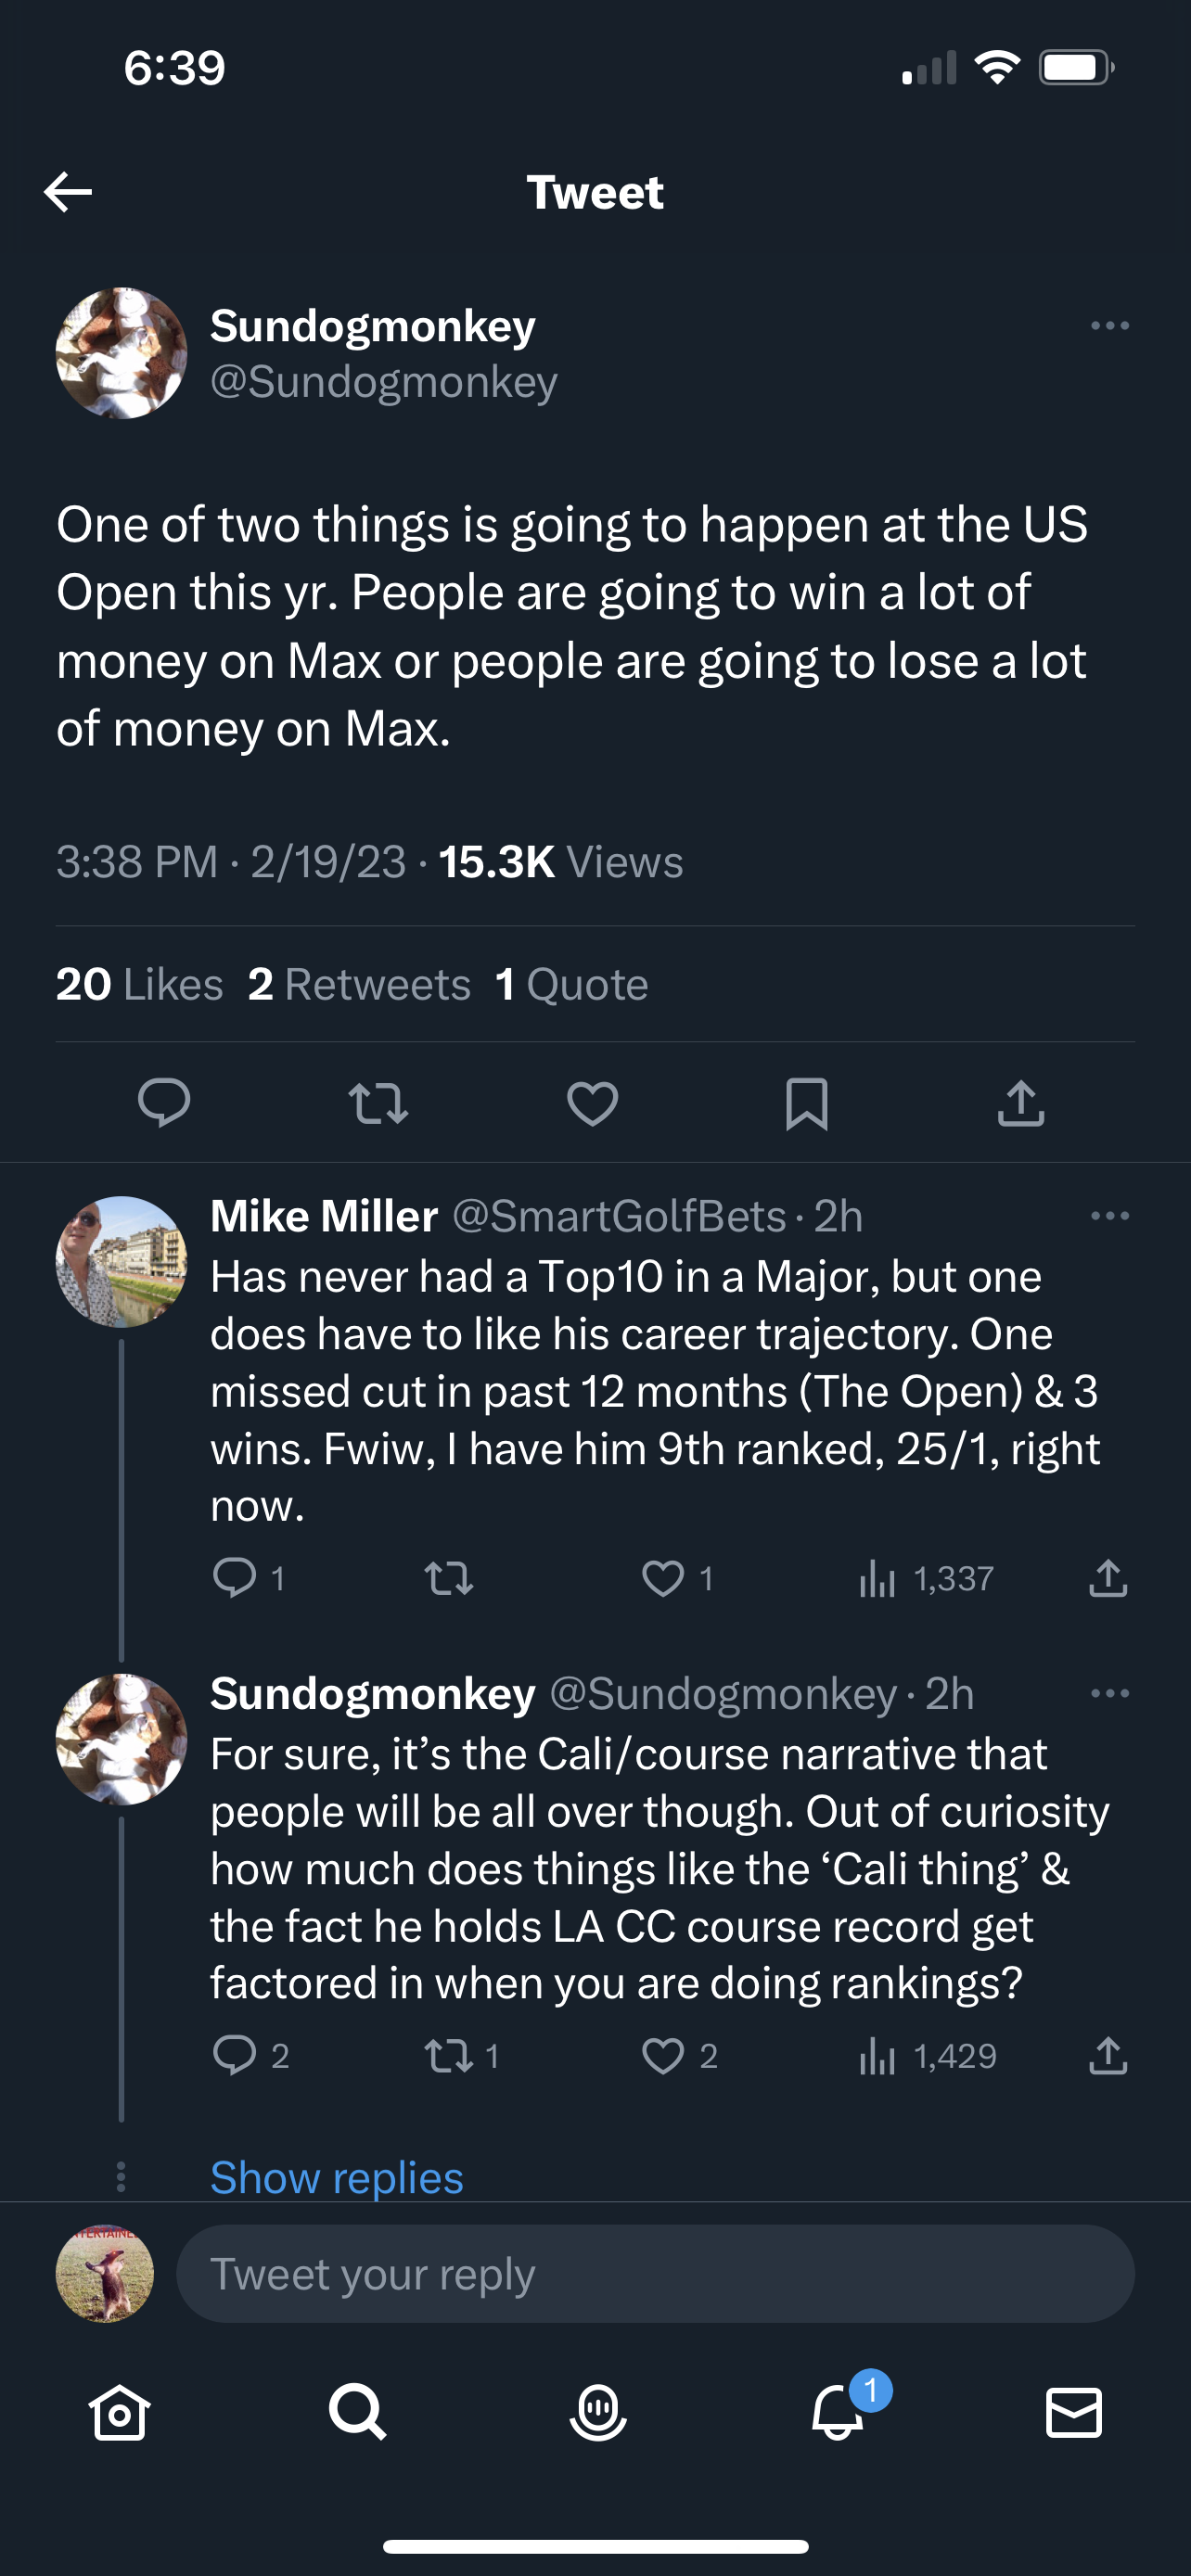
Task: Tap the back arrow in the header
Action: pyautogui.click(x=68, y=192)
